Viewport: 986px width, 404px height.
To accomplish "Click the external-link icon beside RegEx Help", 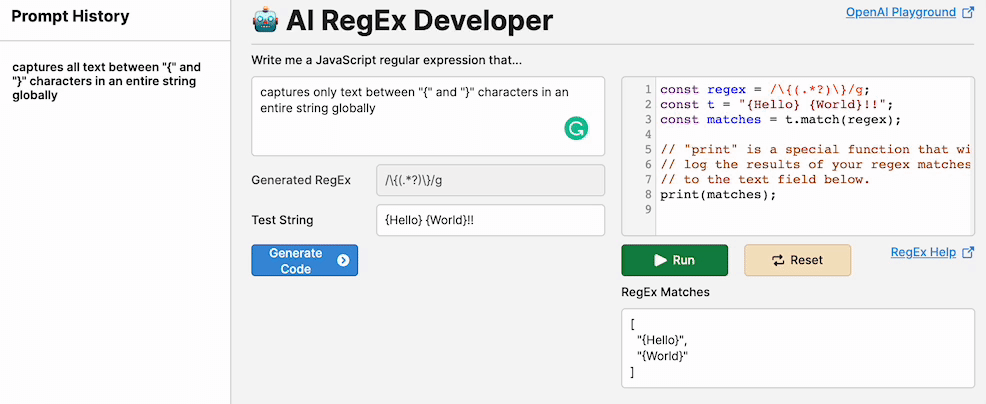I will pyautogui.click(x=967, y=253).
